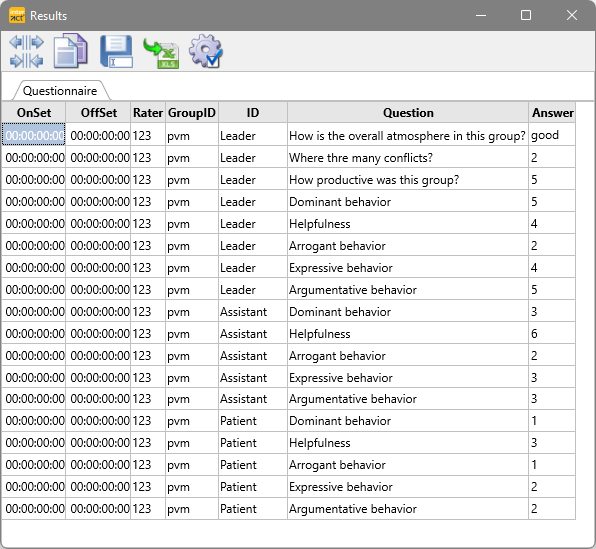Select the 'good' answer cell
The image size is (596, 549).
(552, 135)
